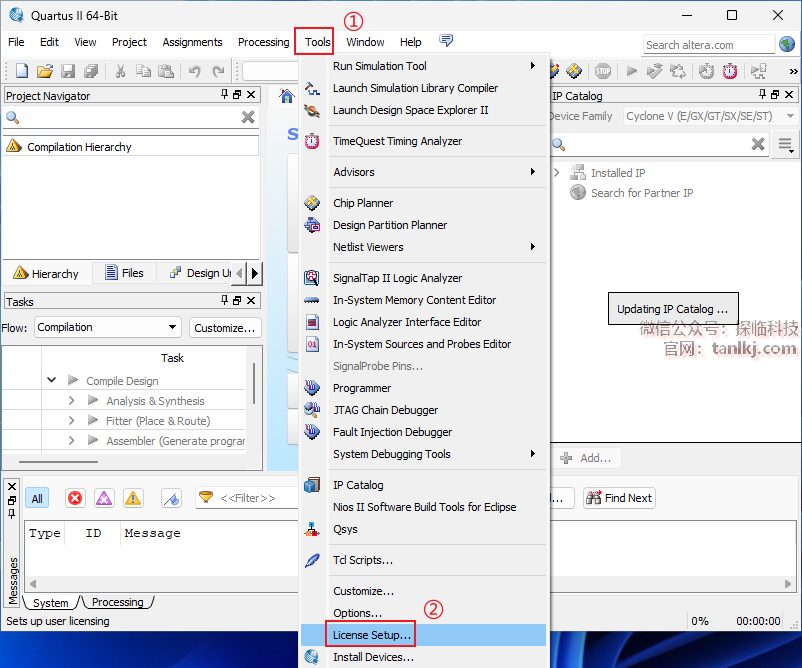Click the red TimeQuest timer toolbar icon
Viewport: 802px width, 668px height.
coord(730,71)
